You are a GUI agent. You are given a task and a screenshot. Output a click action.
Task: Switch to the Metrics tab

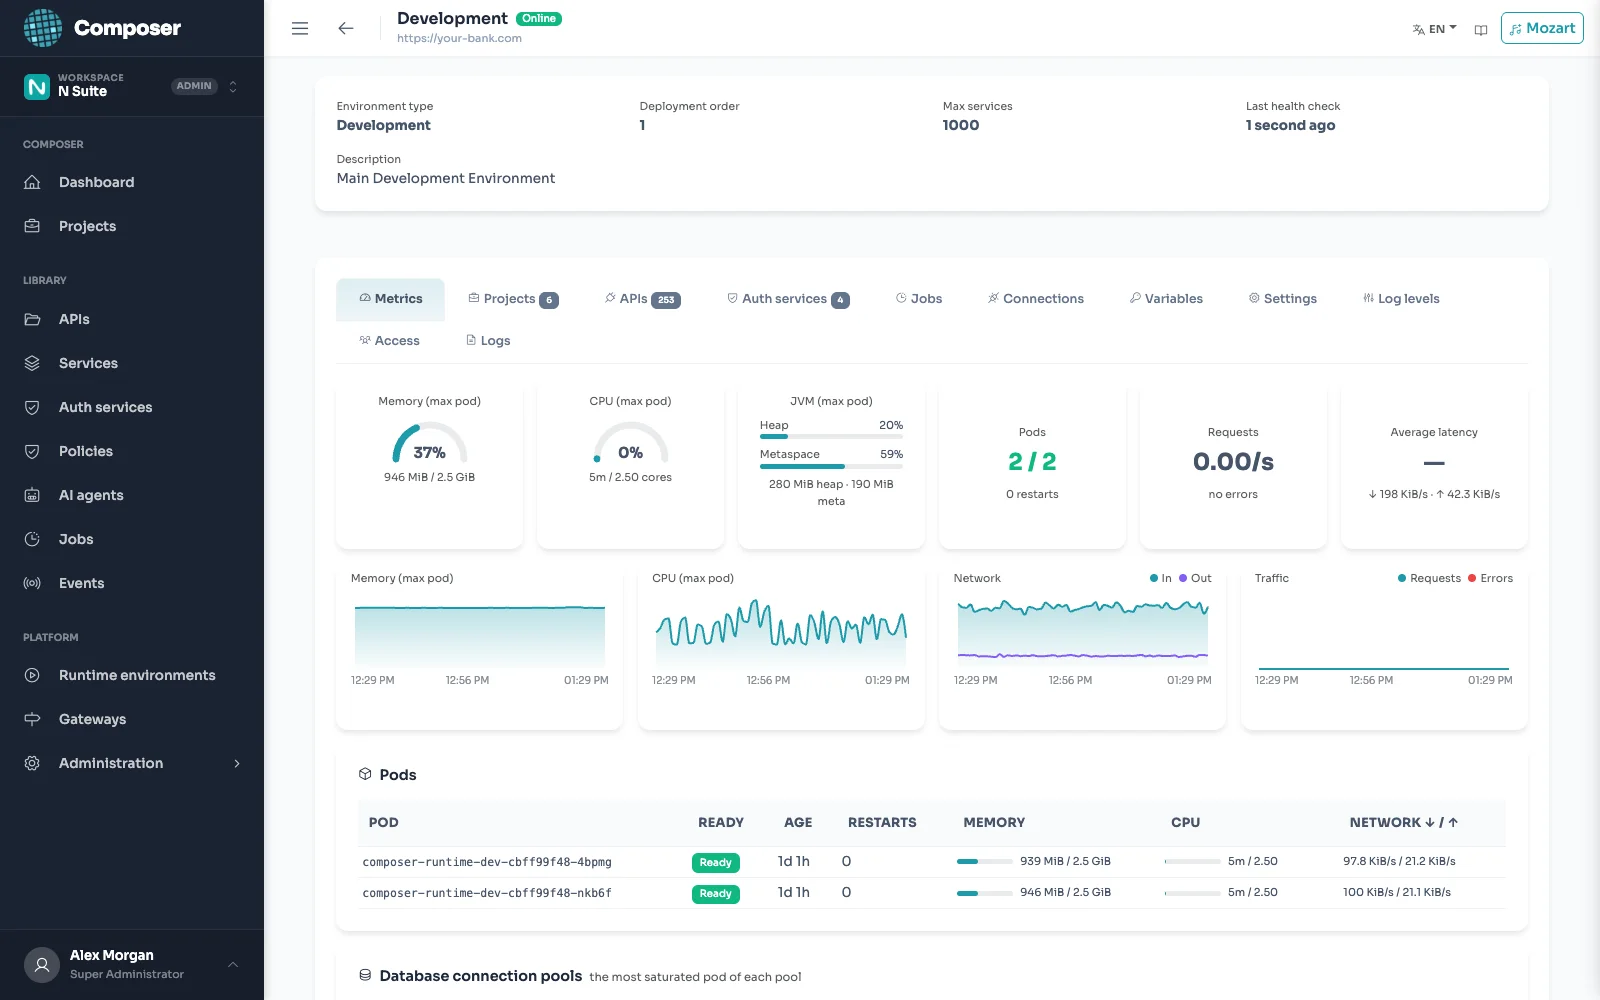click(x=390, y=299)
